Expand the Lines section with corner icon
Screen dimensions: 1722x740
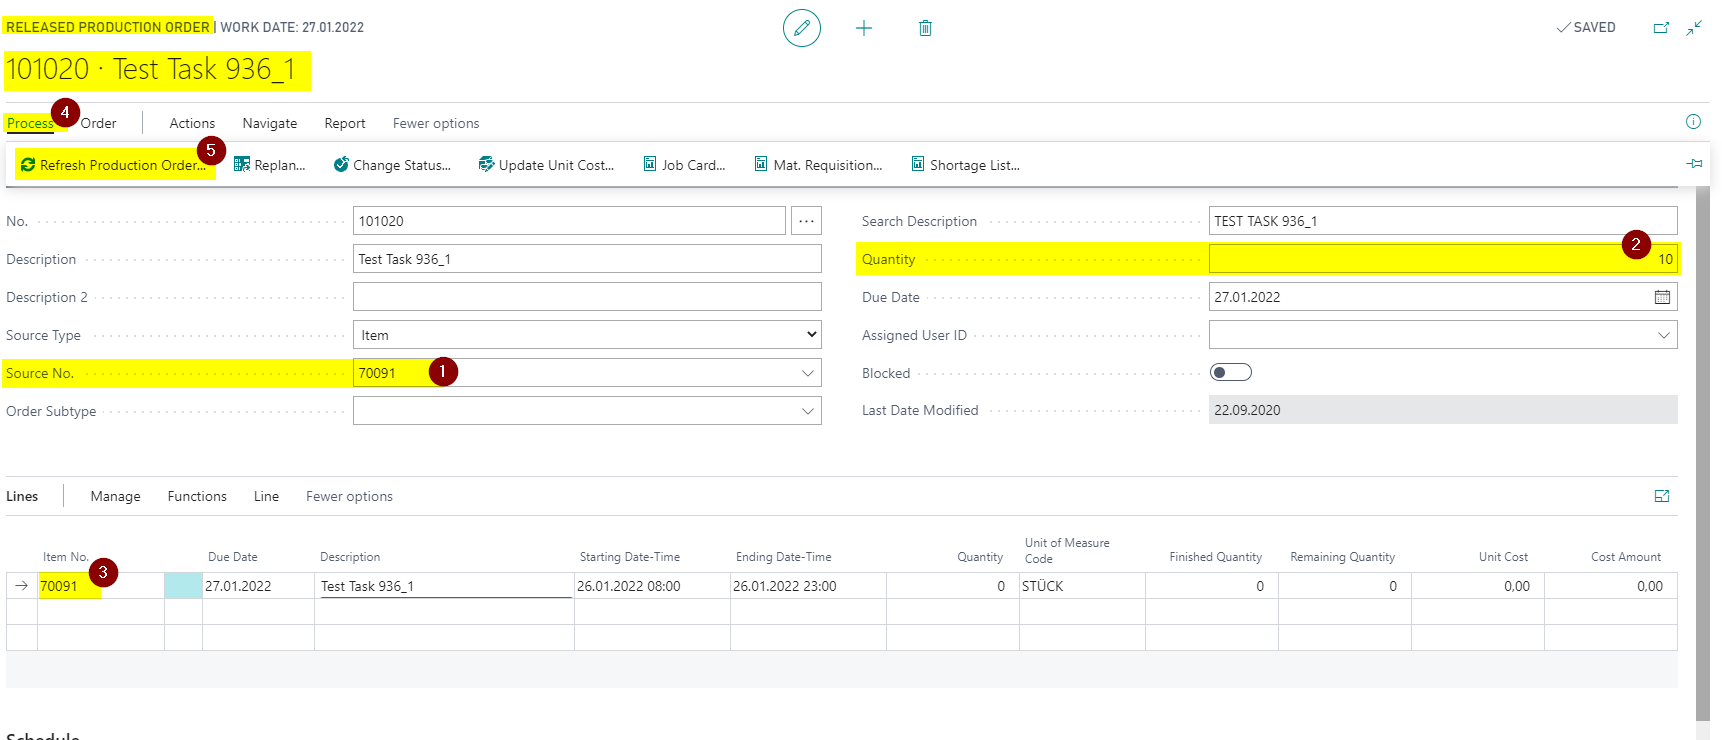1662,496
